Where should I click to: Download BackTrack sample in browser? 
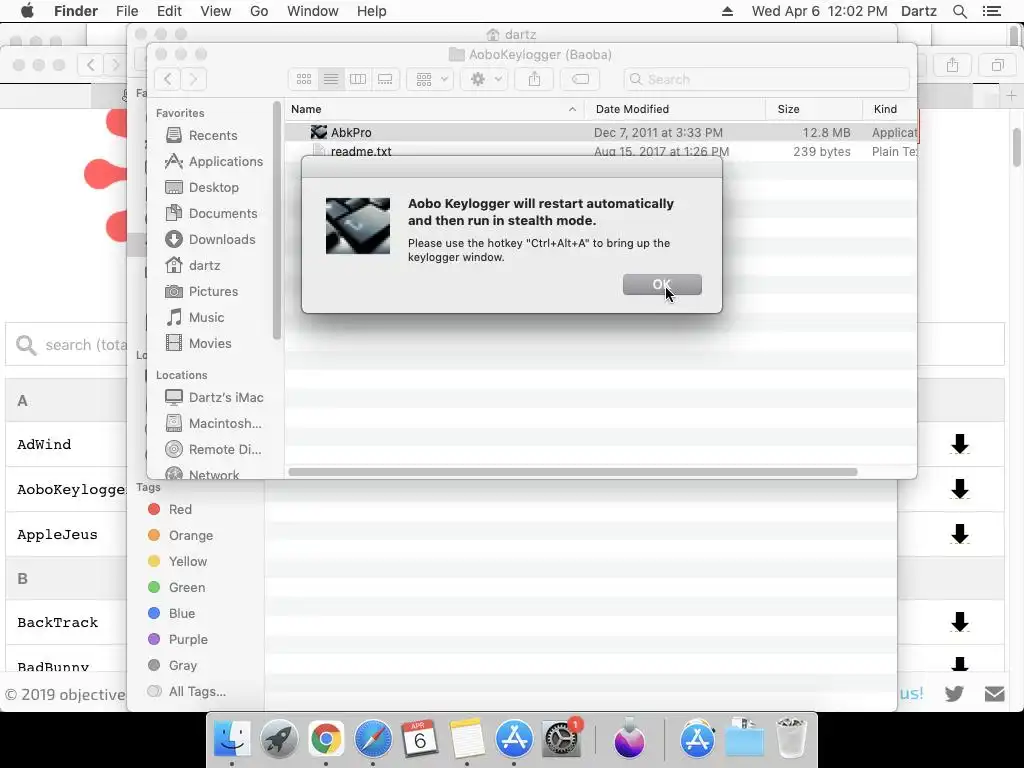tap(959, 622)
